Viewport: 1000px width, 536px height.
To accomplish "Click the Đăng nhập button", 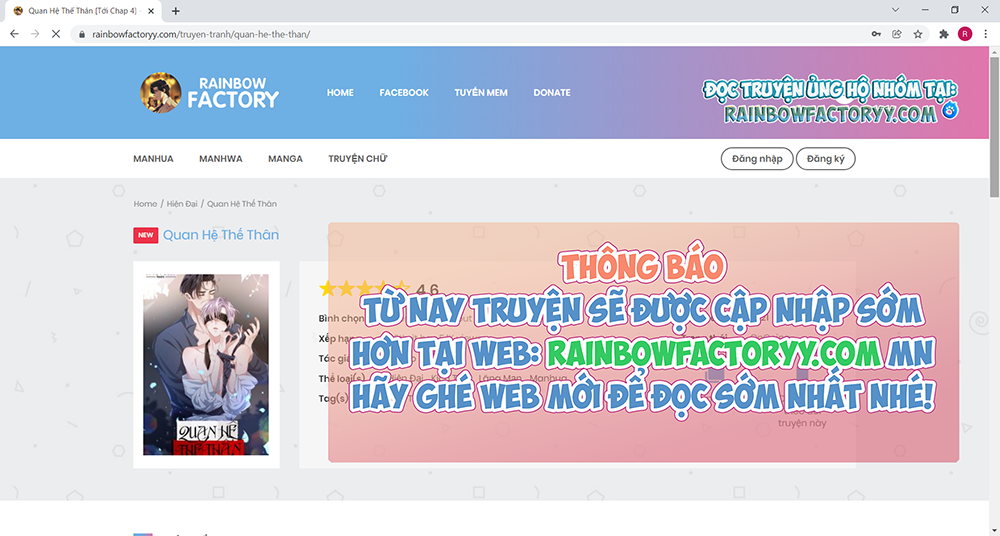I will [x=757, y=159].
